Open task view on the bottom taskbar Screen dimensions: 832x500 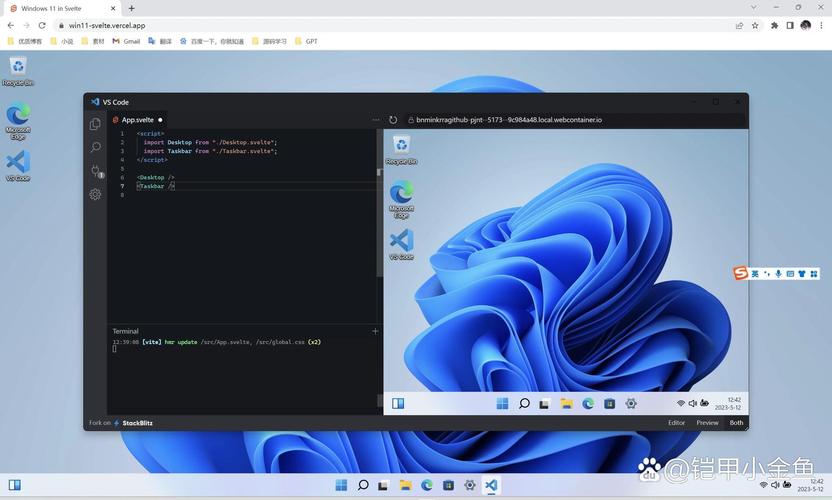(383, 485)
